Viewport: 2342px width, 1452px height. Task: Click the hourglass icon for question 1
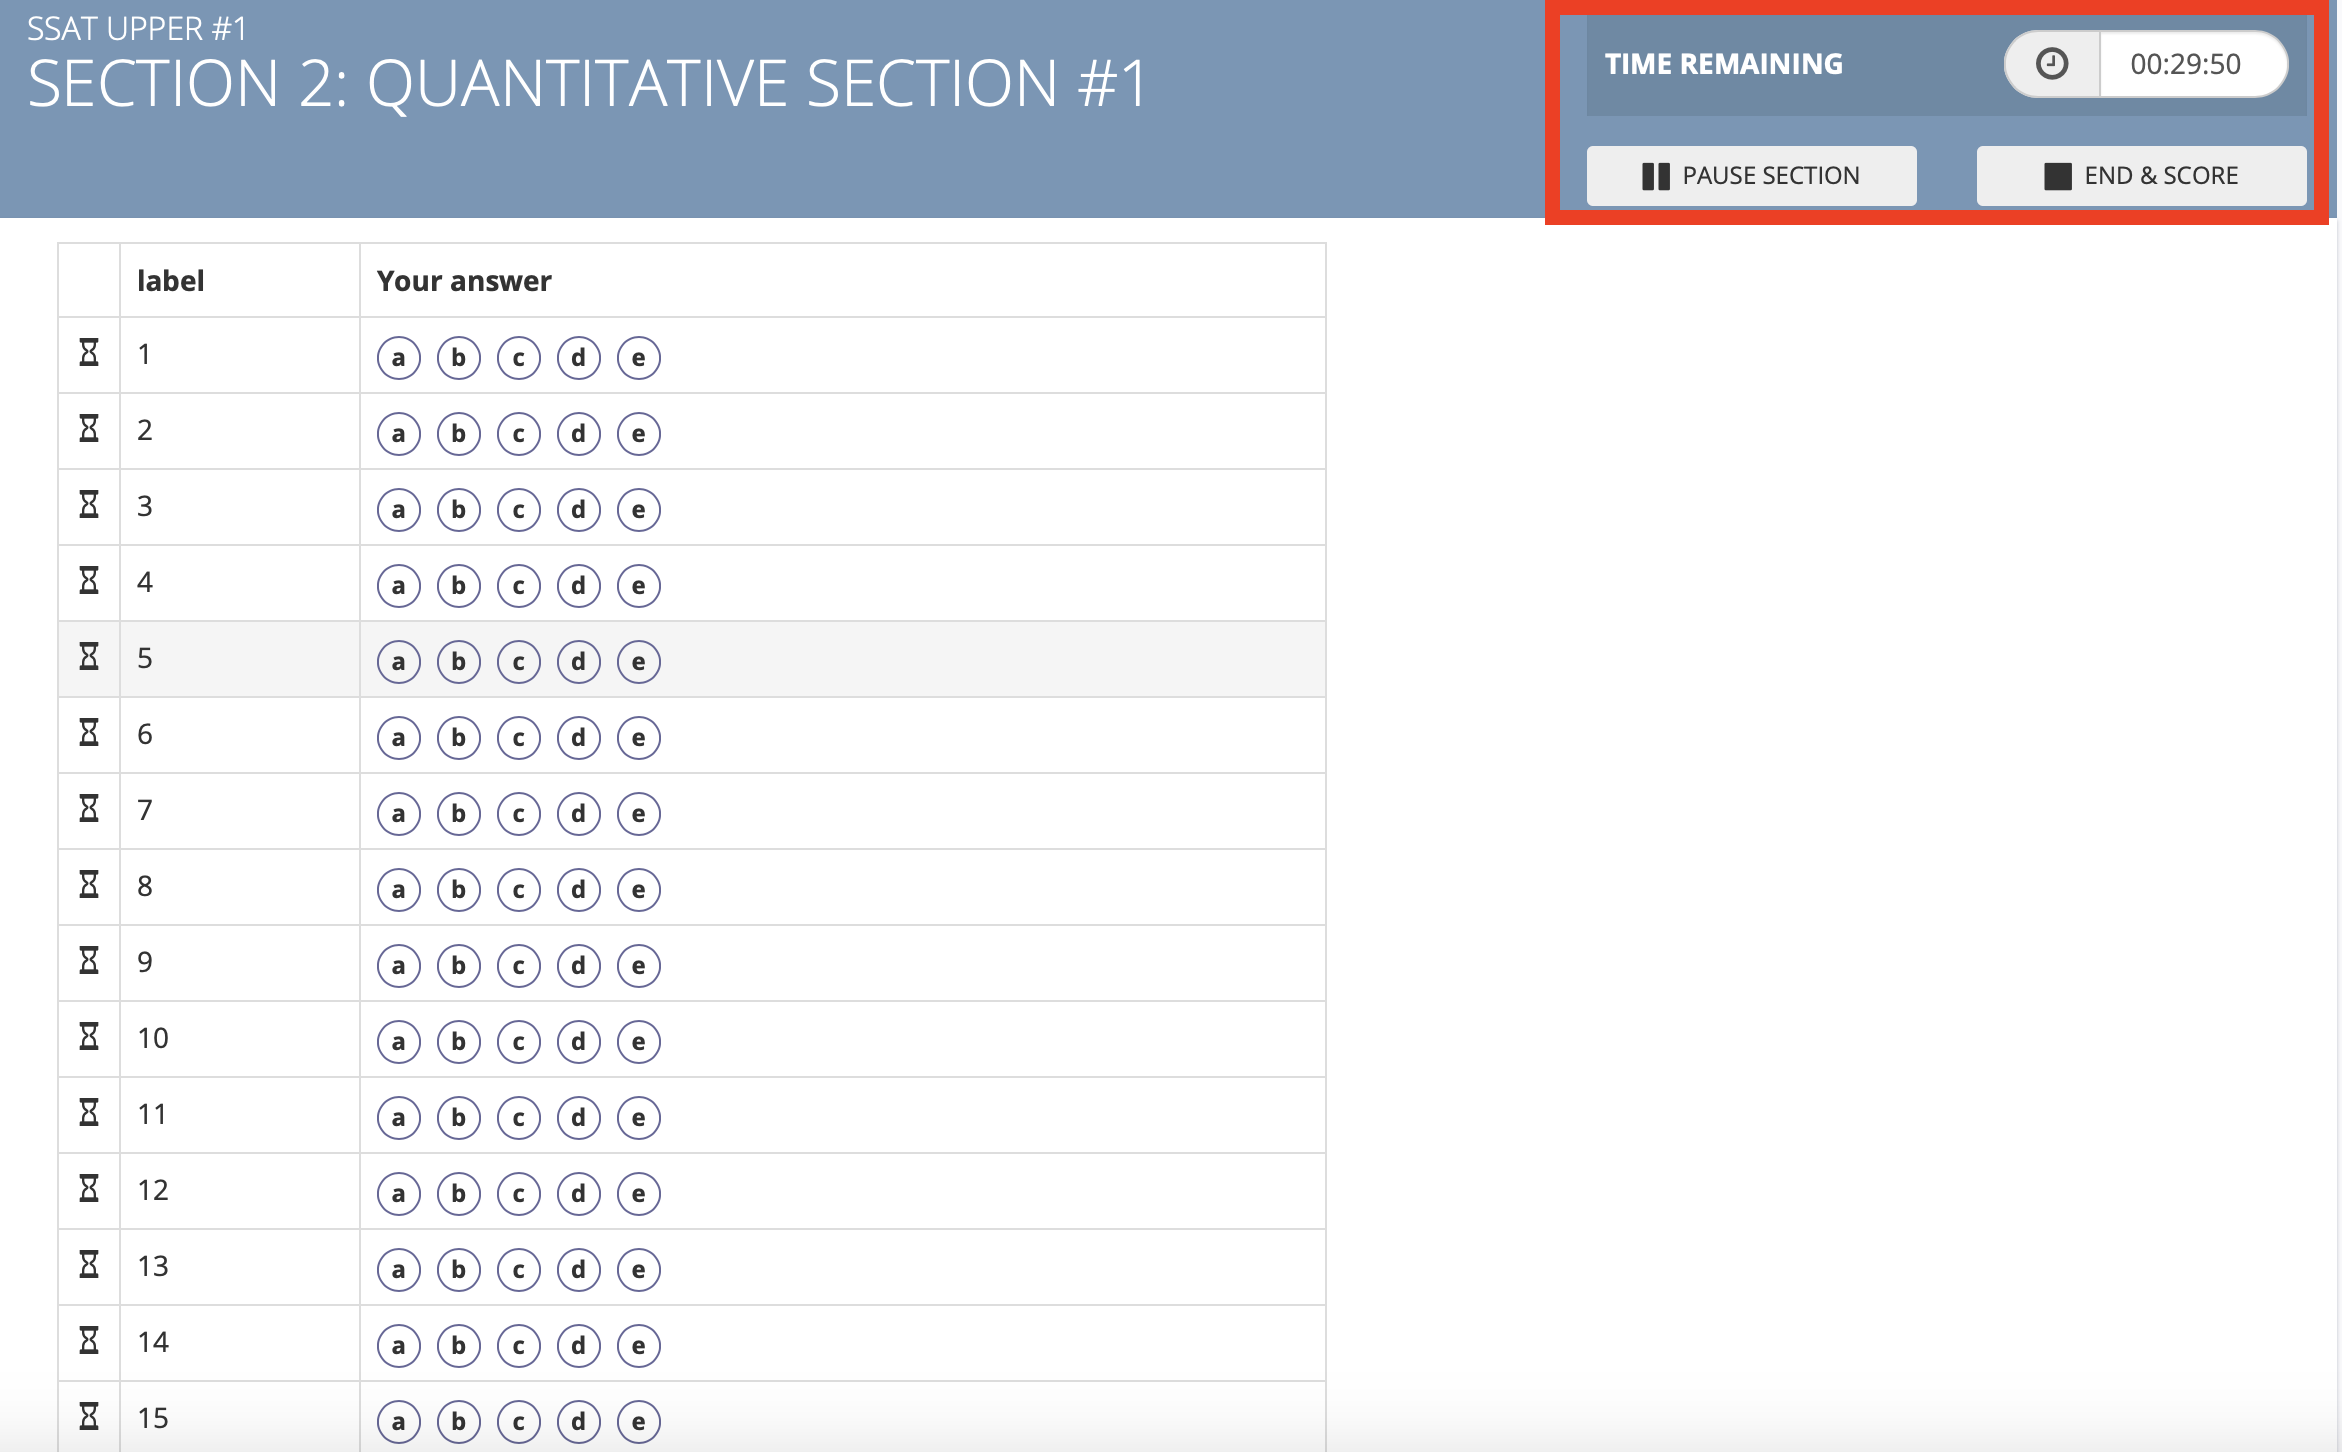pos(89,353)
